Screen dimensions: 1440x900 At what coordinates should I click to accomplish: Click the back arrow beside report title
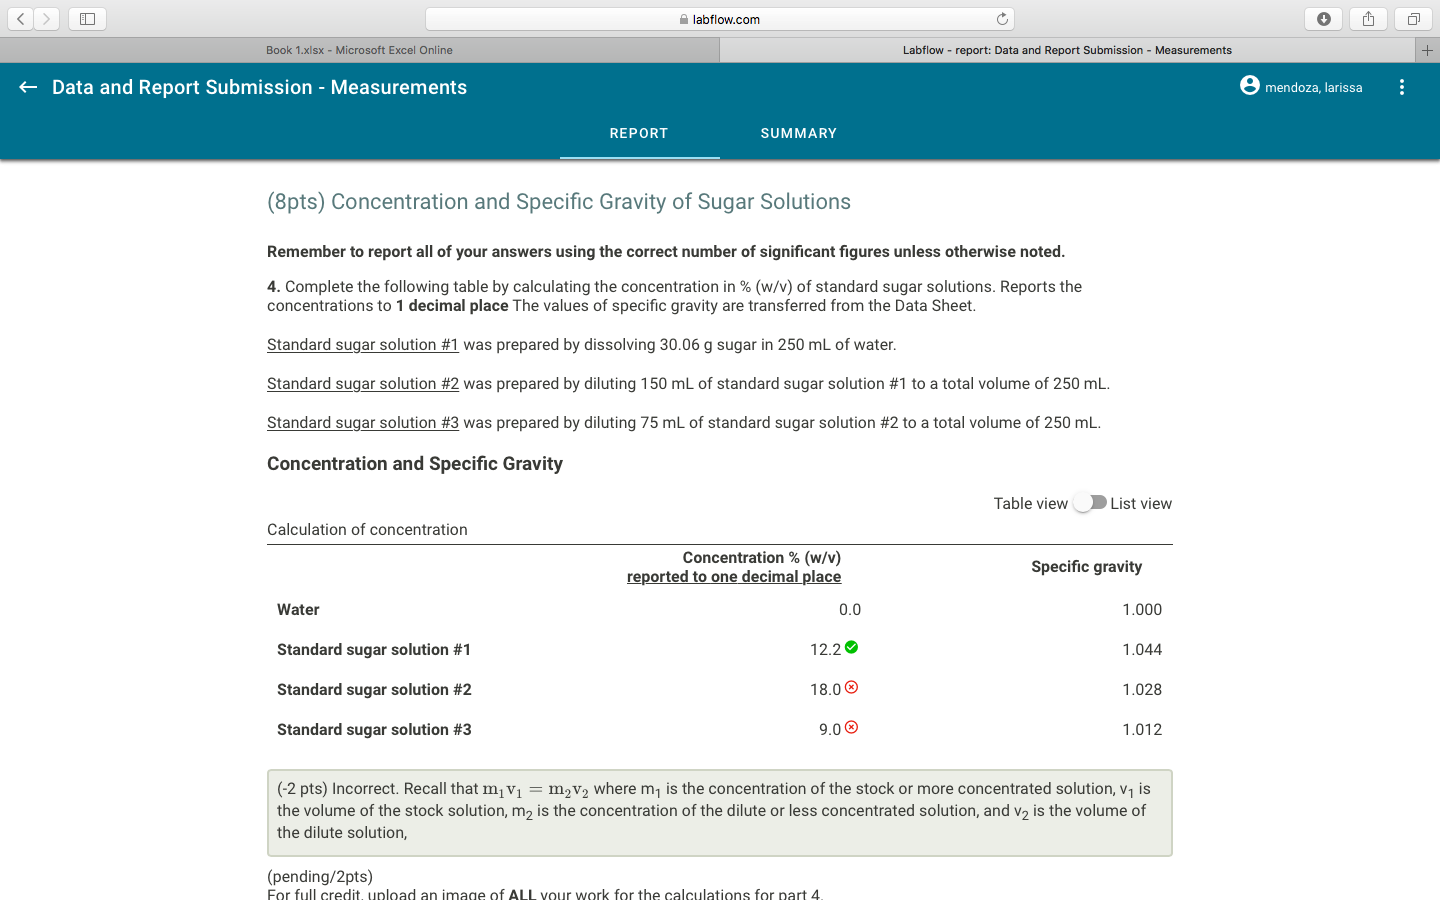tap(28, 87)
